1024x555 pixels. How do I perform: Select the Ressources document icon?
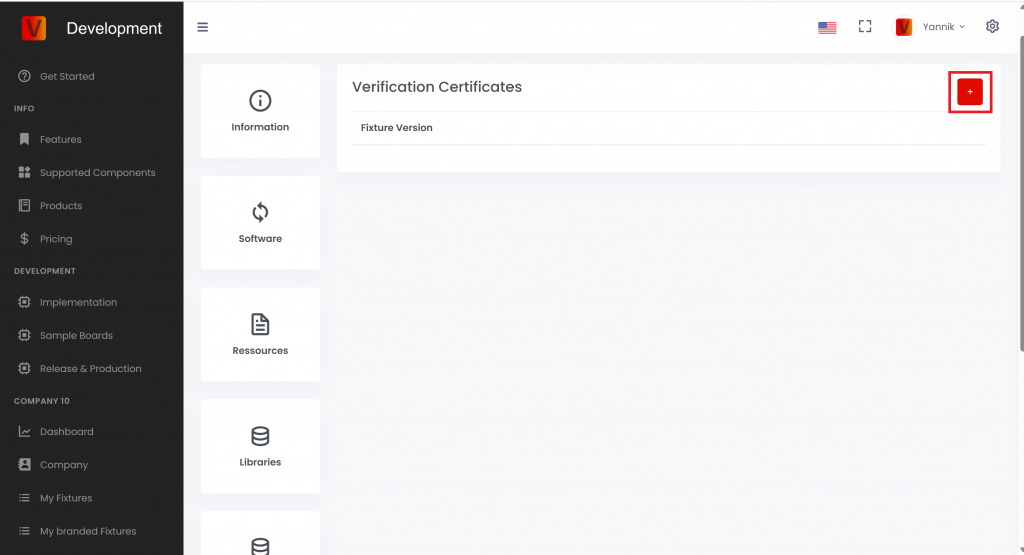pyautogui.click(x=260, y=324)
